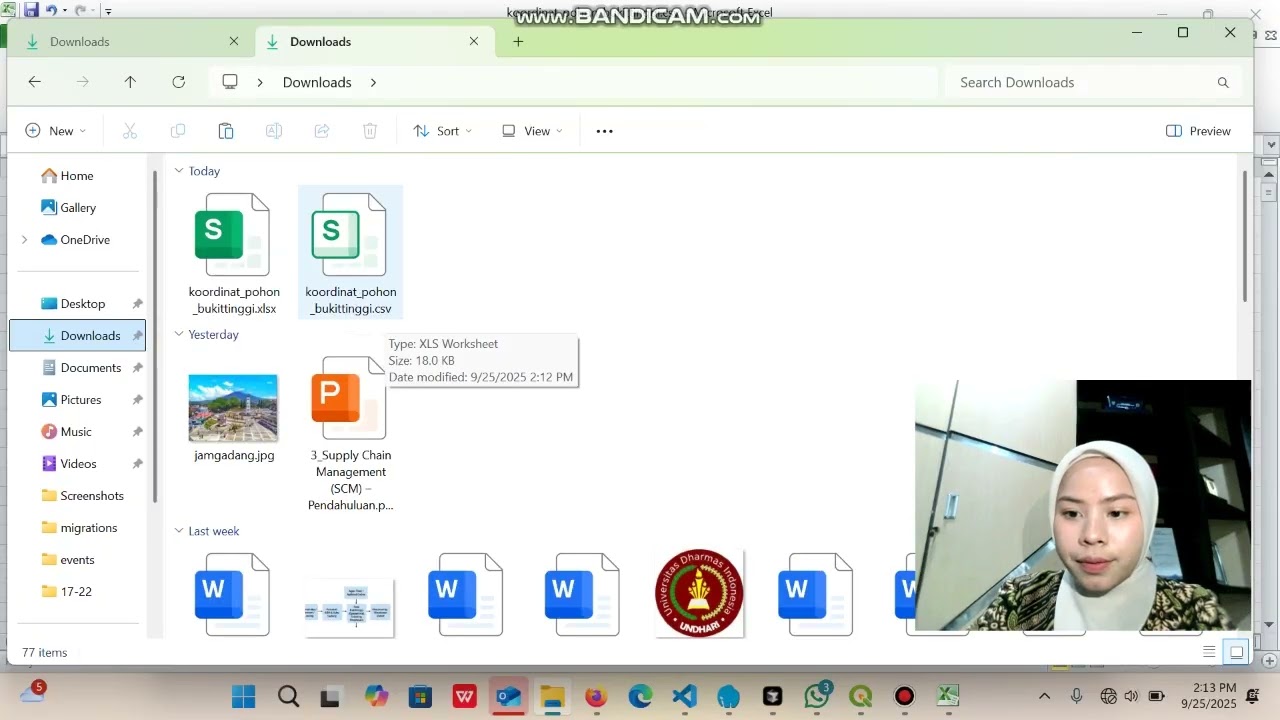Open the Sort dropdown menu
This screenshot has height=720, width=1280.
click(x=443, y=131)
